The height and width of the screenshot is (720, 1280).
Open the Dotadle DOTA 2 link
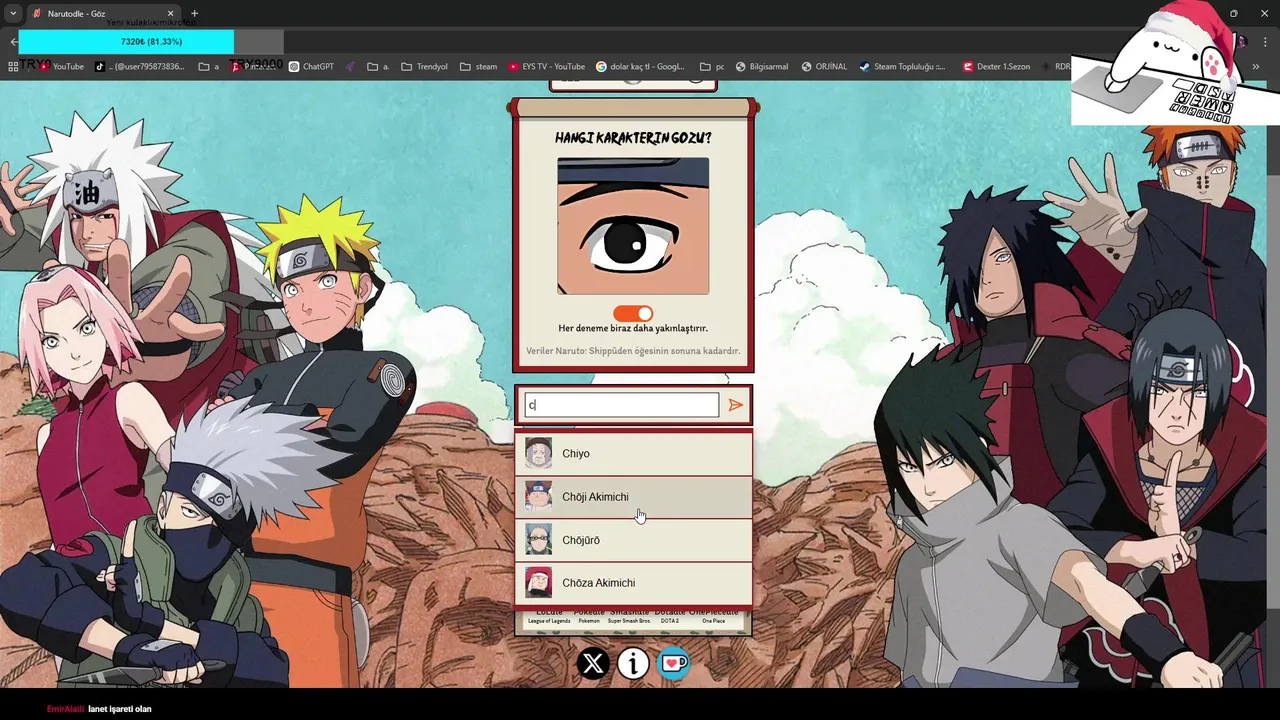[x=670, y=616]
